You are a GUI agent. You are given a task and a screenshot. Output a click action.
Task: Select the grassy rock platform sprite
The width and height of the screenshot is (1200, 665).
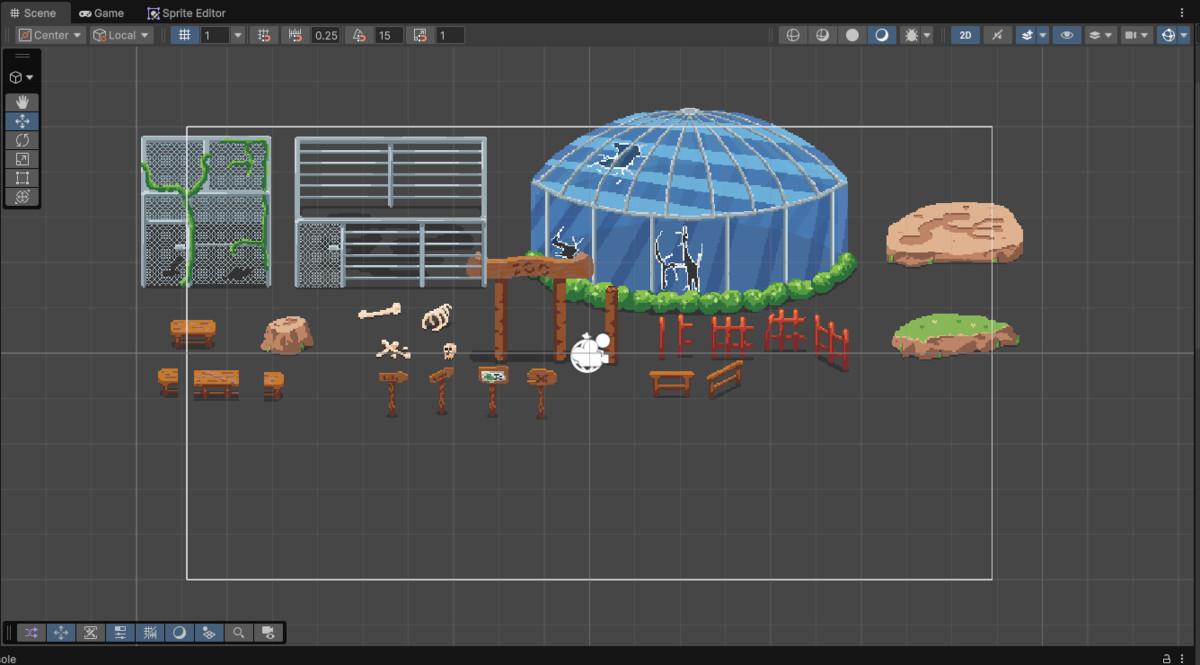pyautogui.click(x=956, y=336)
